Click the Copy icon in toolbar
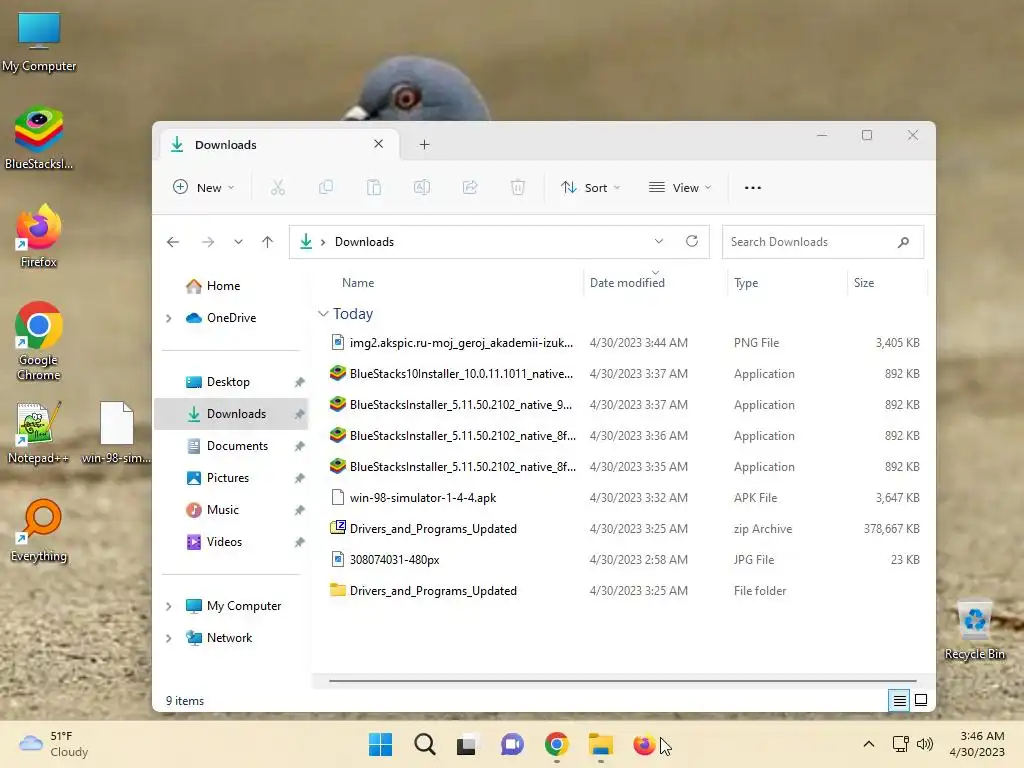Viewport: 1024px width, 768px height. pos(325,188)
